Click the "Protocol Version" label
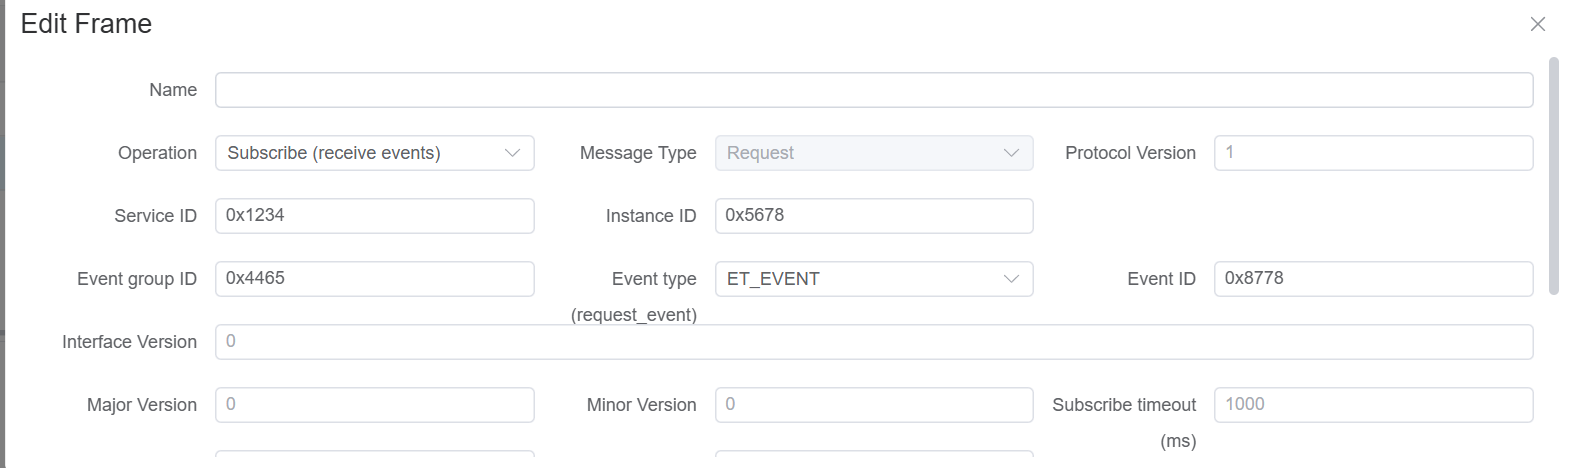 (1130, 153)
